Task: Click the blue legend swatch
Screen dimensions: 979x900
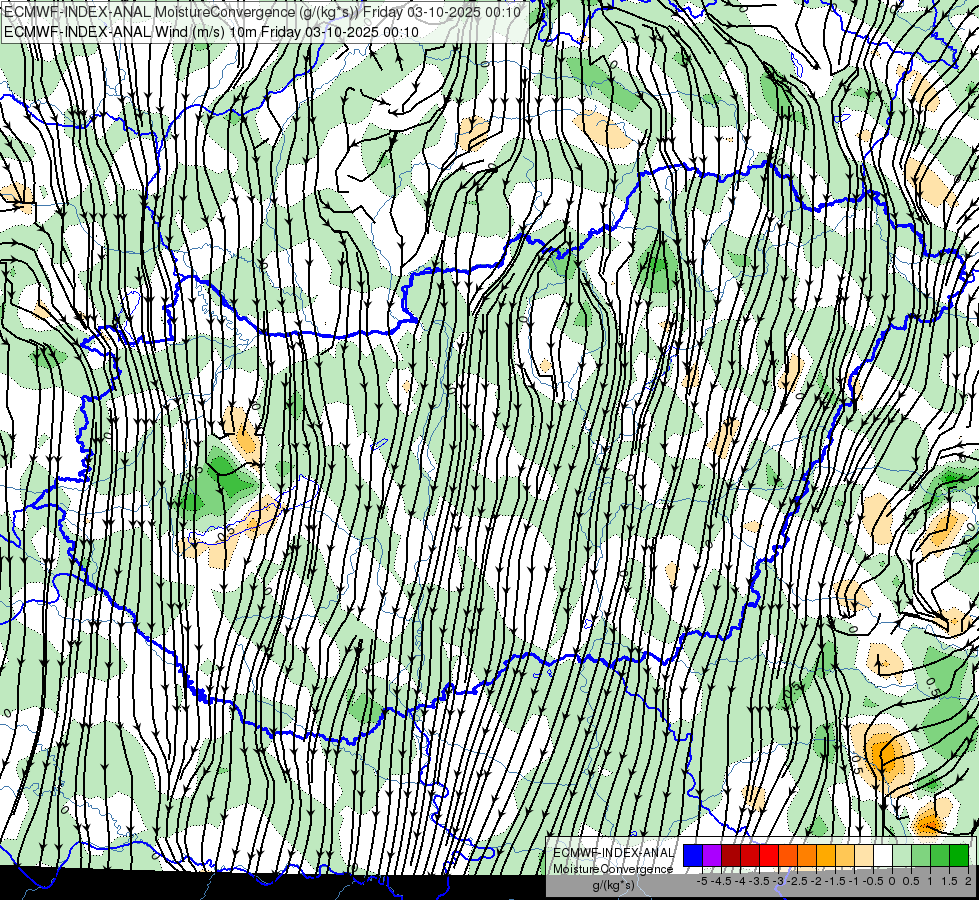Action: [x=693, y=855]
